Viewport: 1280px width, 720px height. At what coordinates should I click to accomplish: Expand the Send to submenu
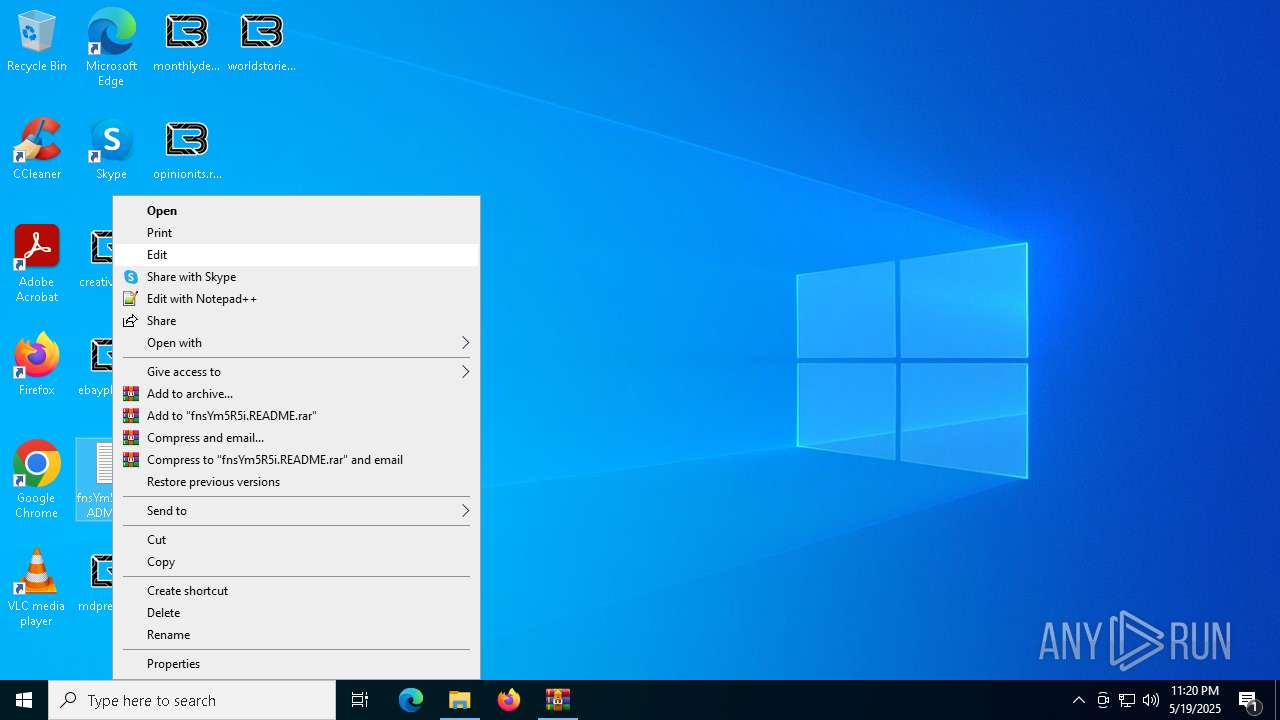coord(296,511)
